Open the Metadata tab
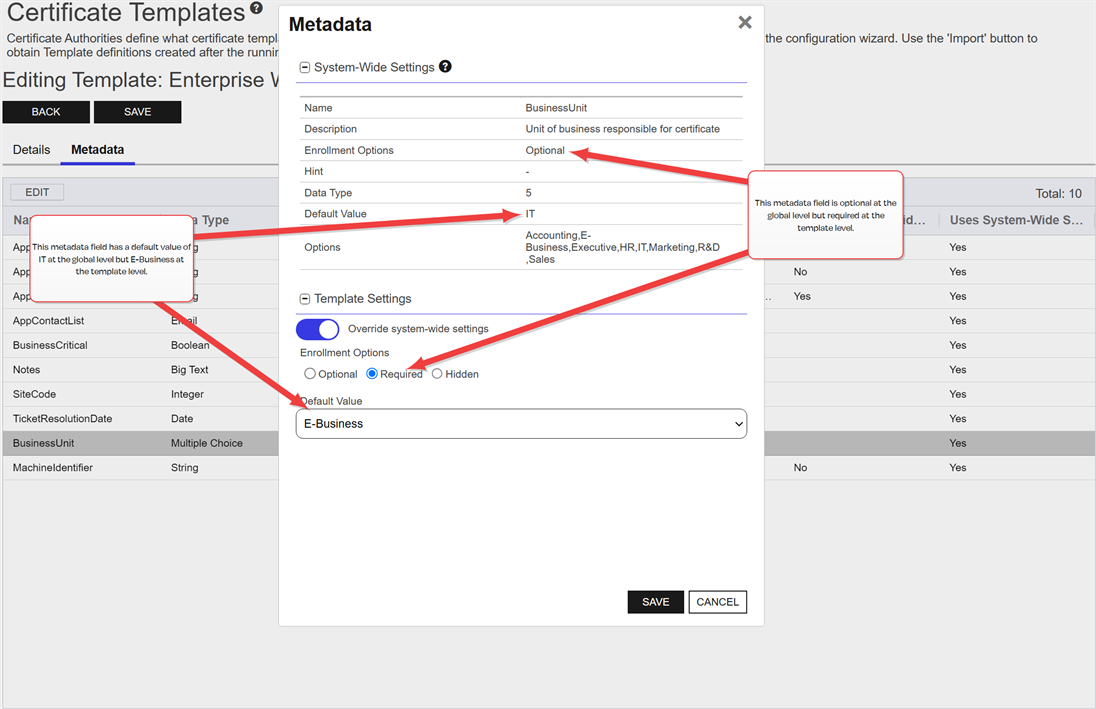The width and height of the screenshot is (1096, 709). [x=97, y=150]
